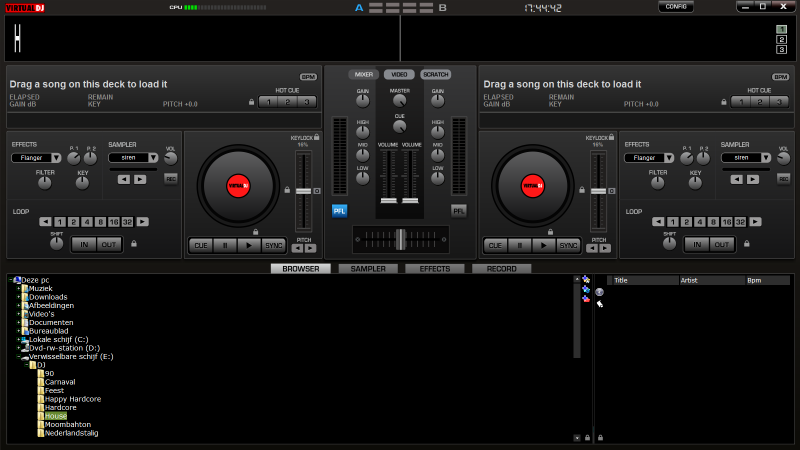
Task: Click the left turntable jog wheel
Action: tap(238, 186)
